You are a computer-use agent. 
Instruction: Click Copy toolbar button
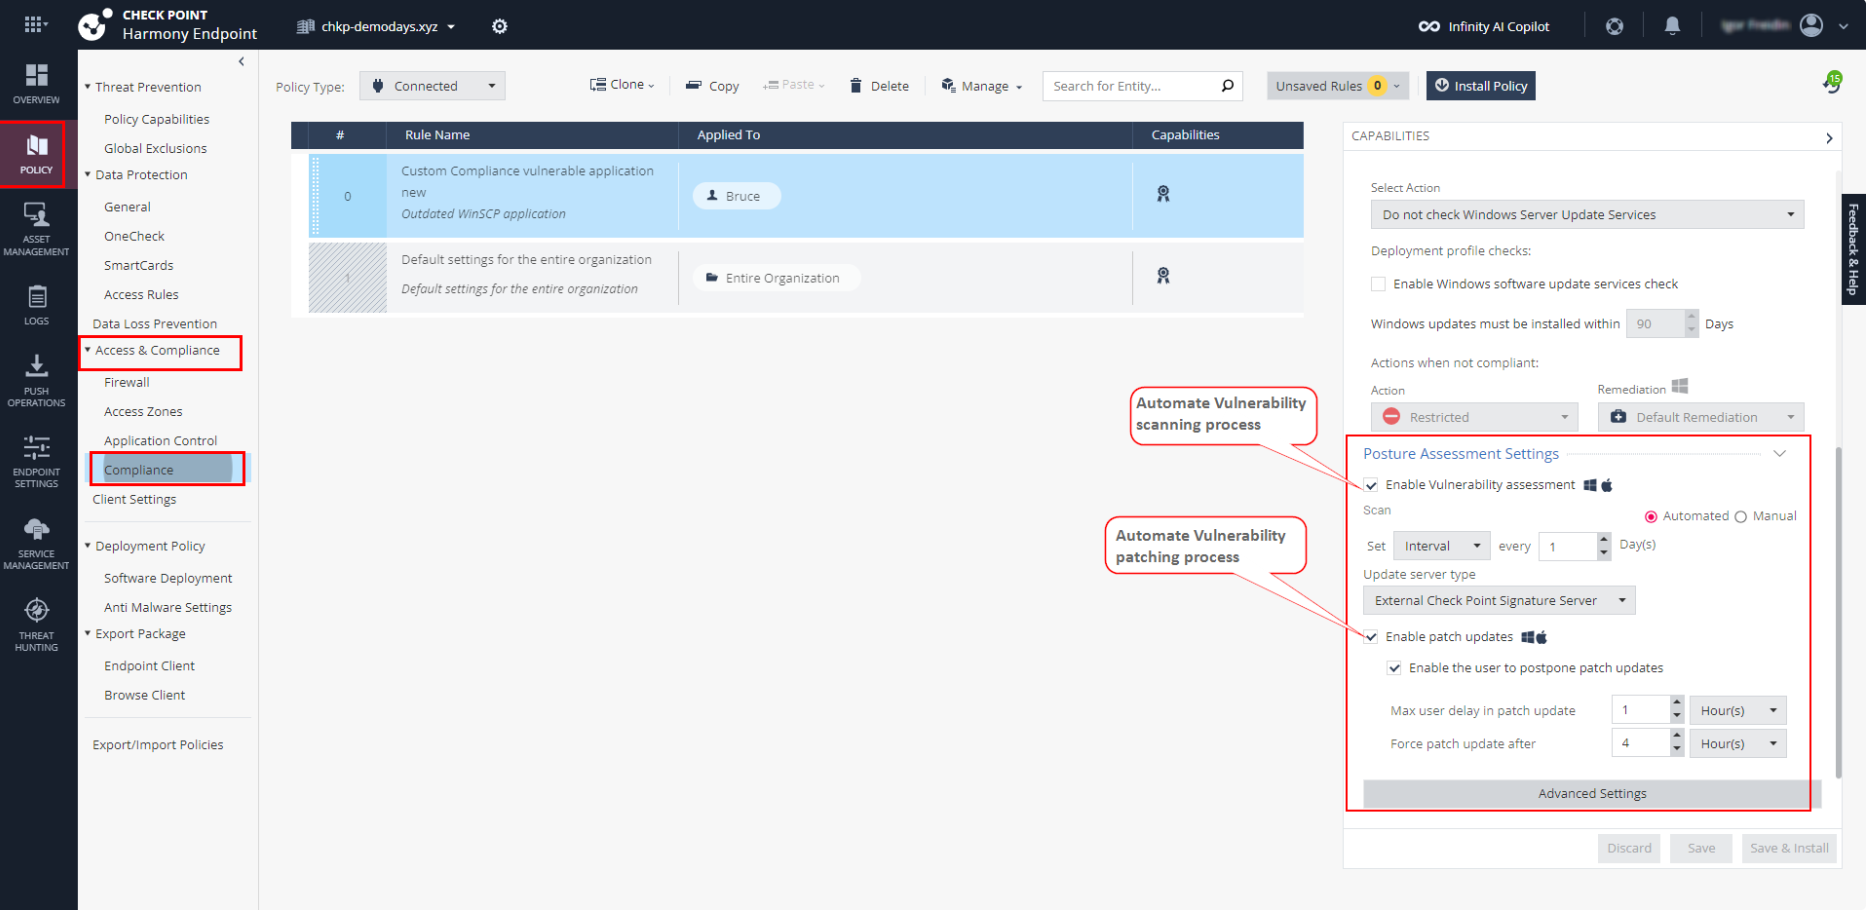[712, 86]
